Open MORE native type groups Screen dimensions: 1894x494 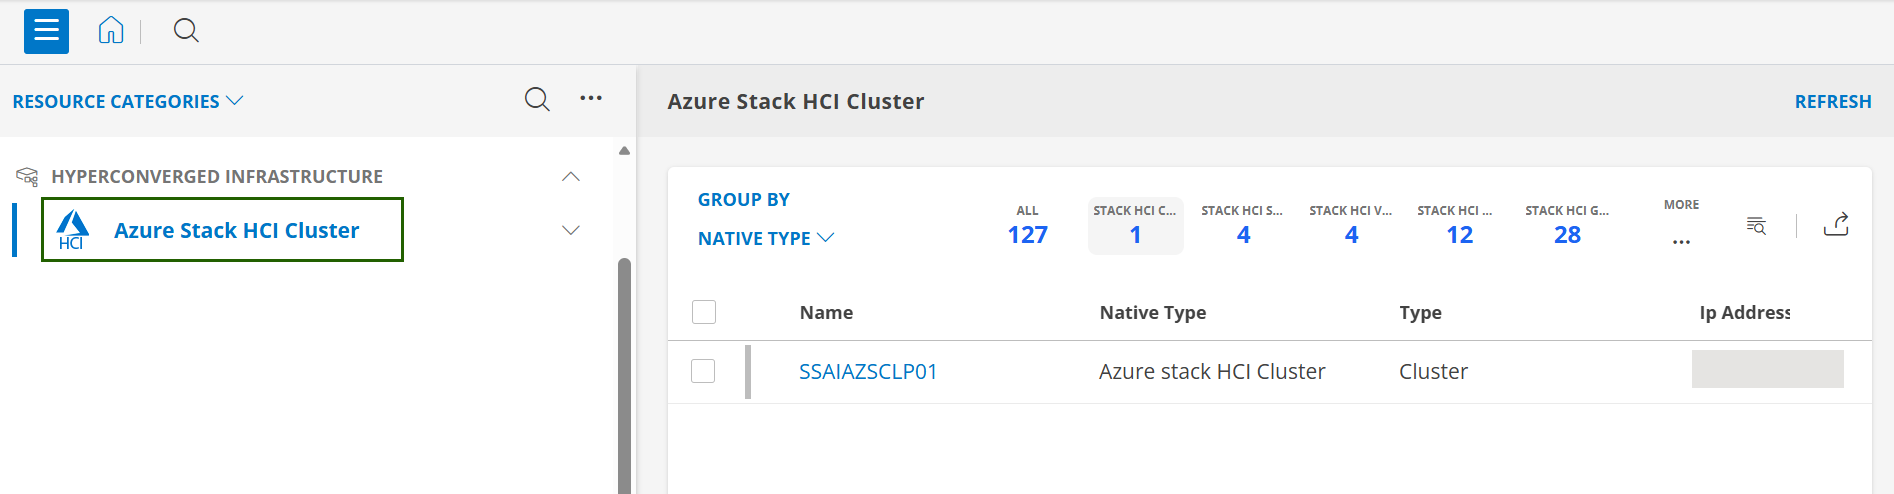(1681, 224)
